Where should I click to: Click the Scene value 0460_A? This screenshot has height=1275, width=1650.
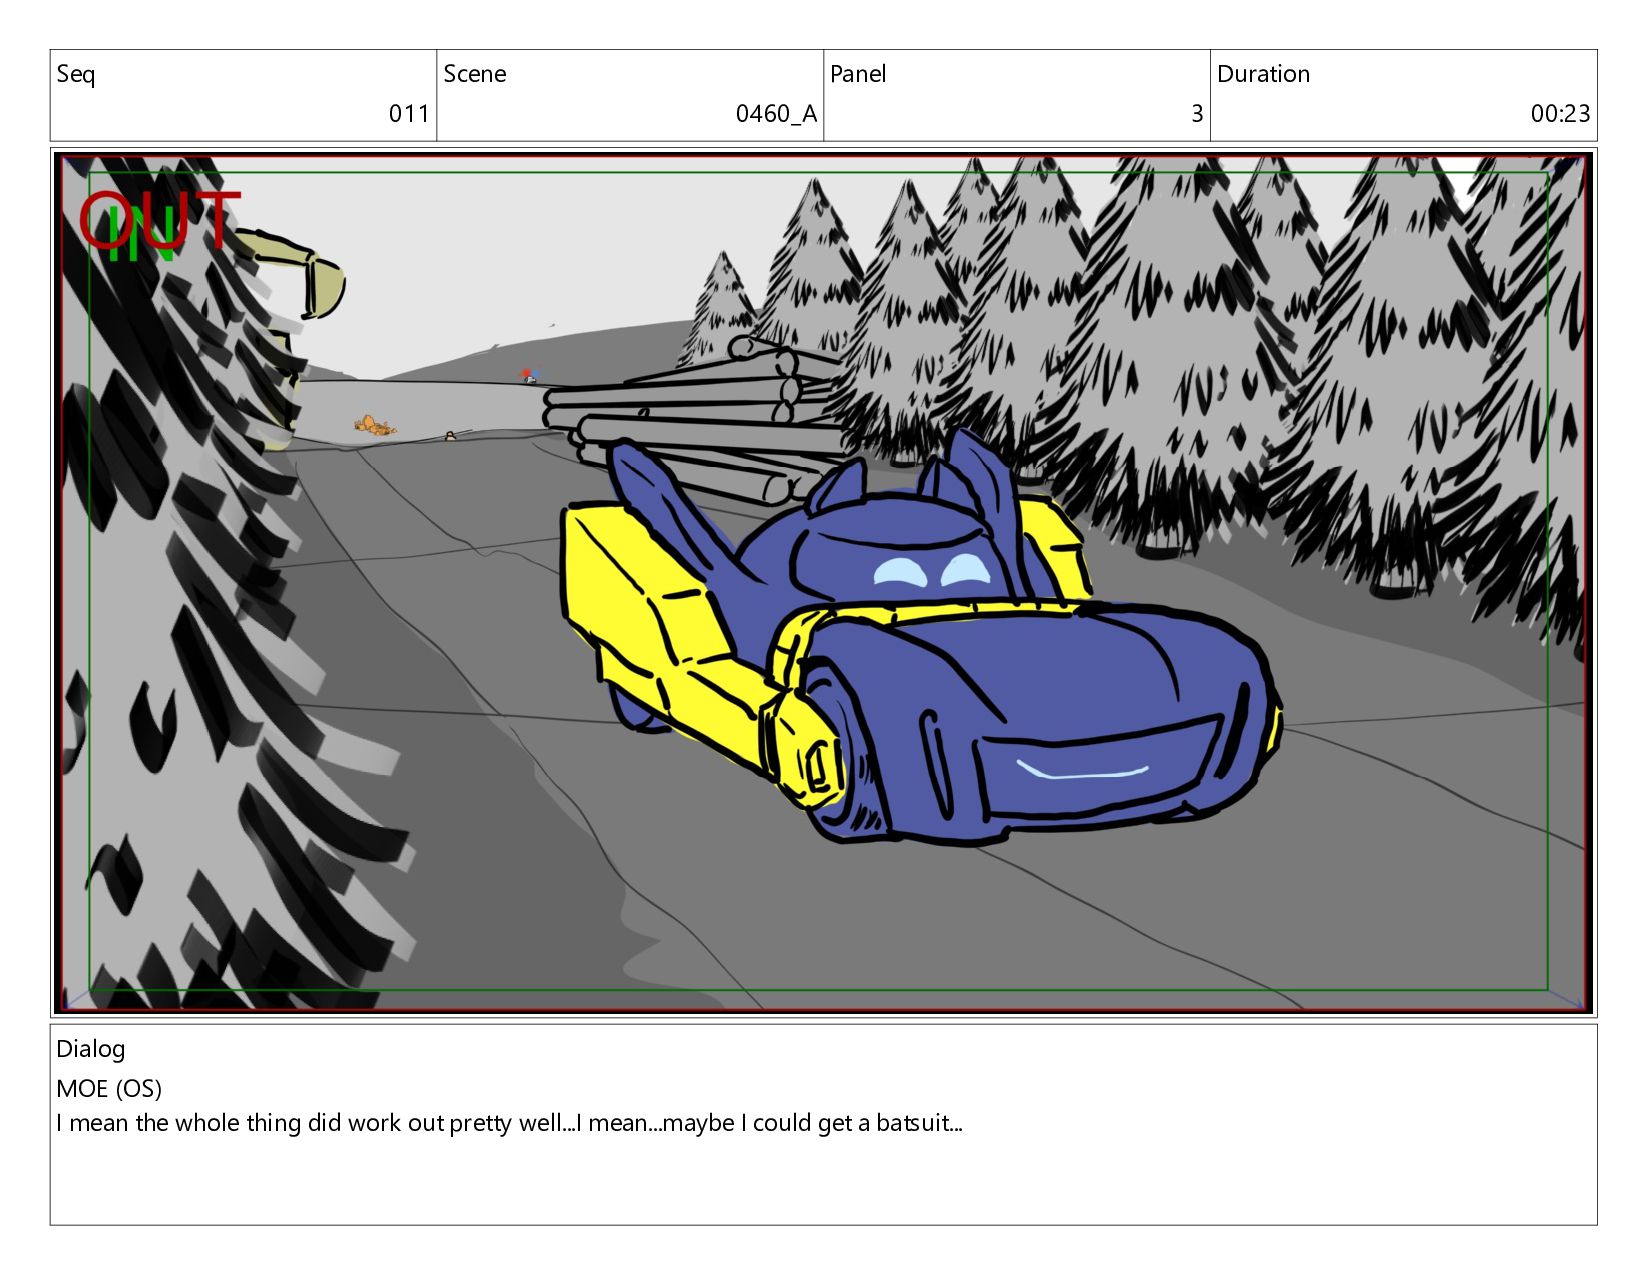776,114
